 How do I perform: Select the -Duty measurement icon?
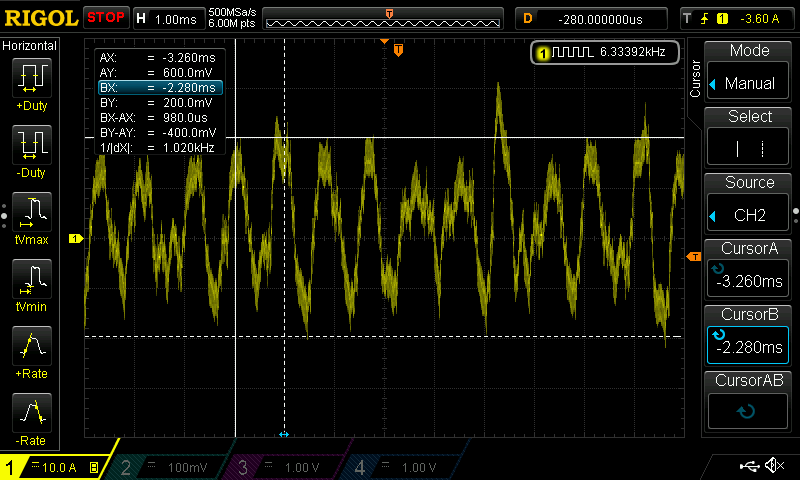(x=32, y=144)
